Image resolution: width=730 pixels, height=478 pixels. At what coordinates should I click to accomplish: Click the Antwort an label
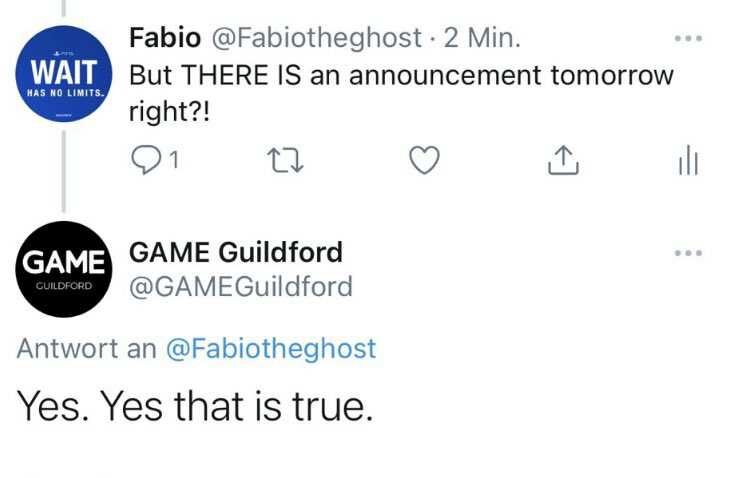pos(86,348)
